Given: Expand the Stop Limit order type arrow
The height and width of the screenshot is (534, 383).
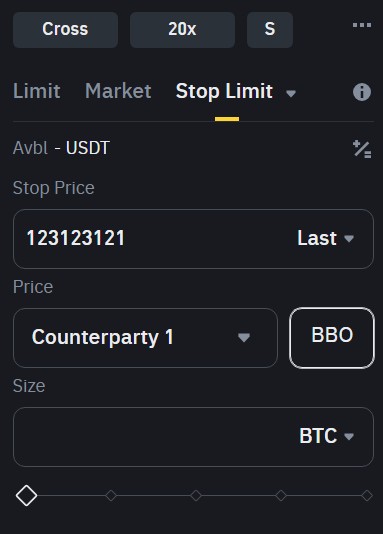Looking at the screenshot, I should click(x=291, y=93).
